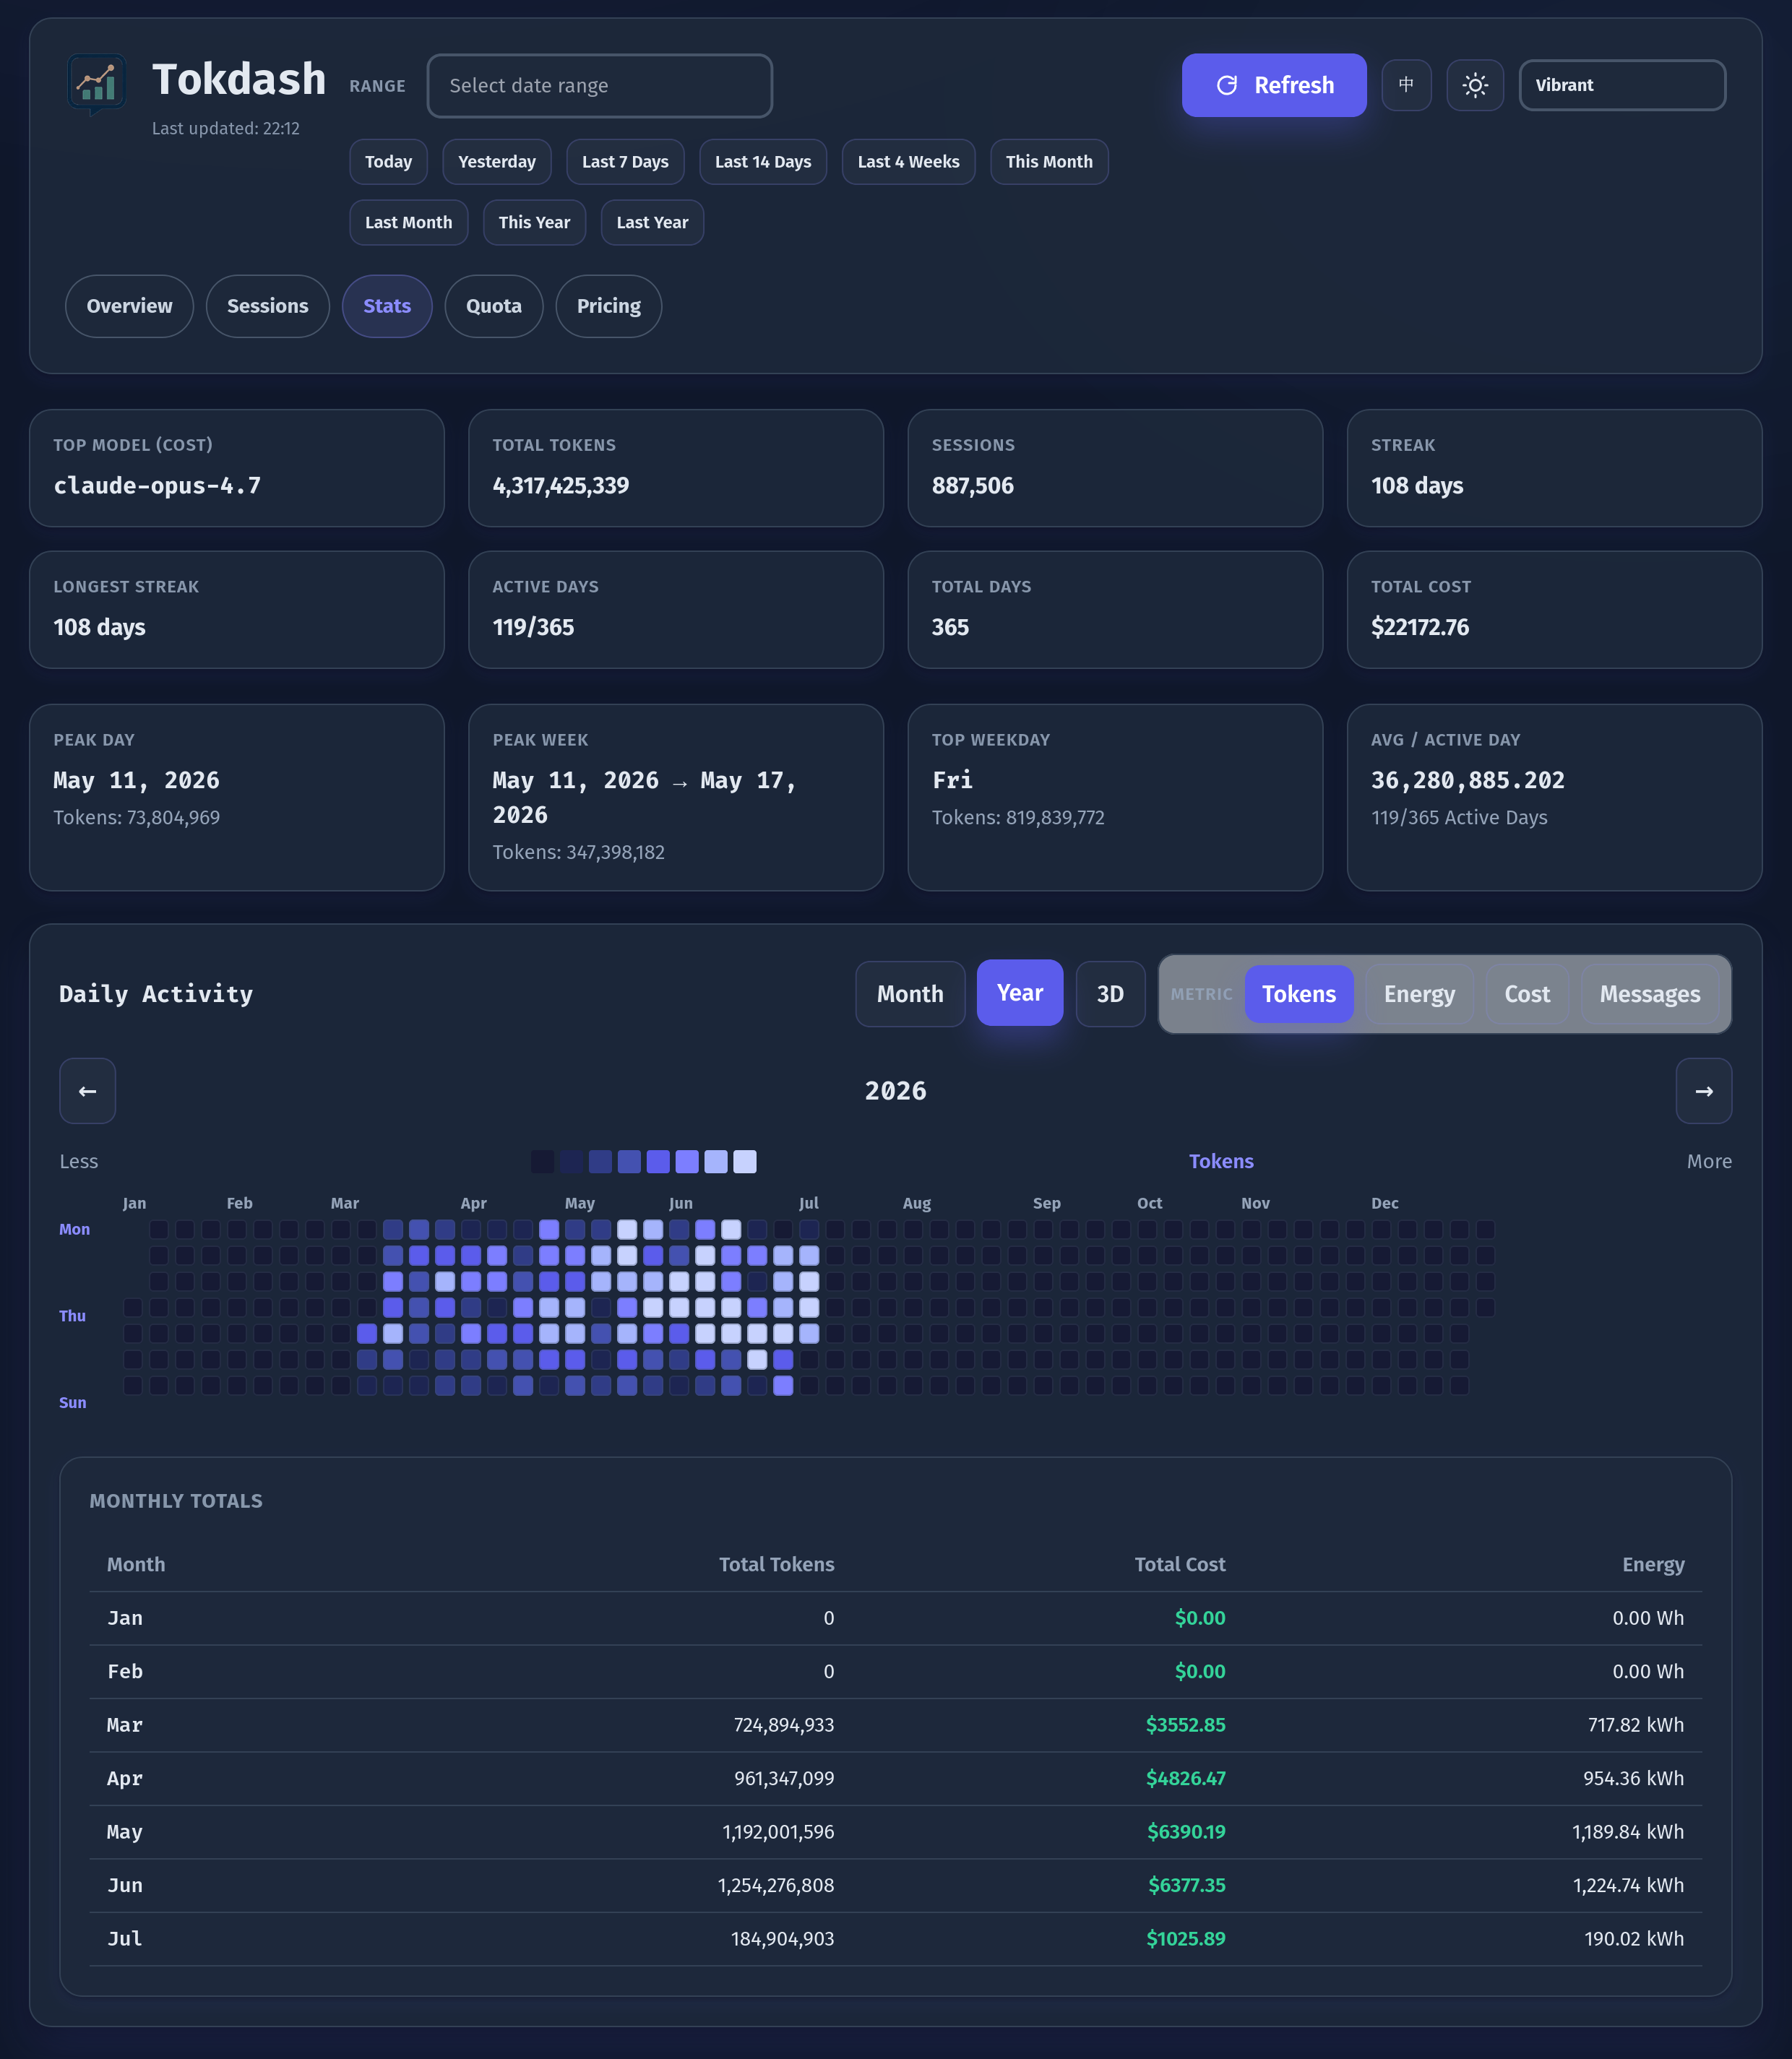
Task: Click the Month column header
Action: click(x=136, y=1565)
